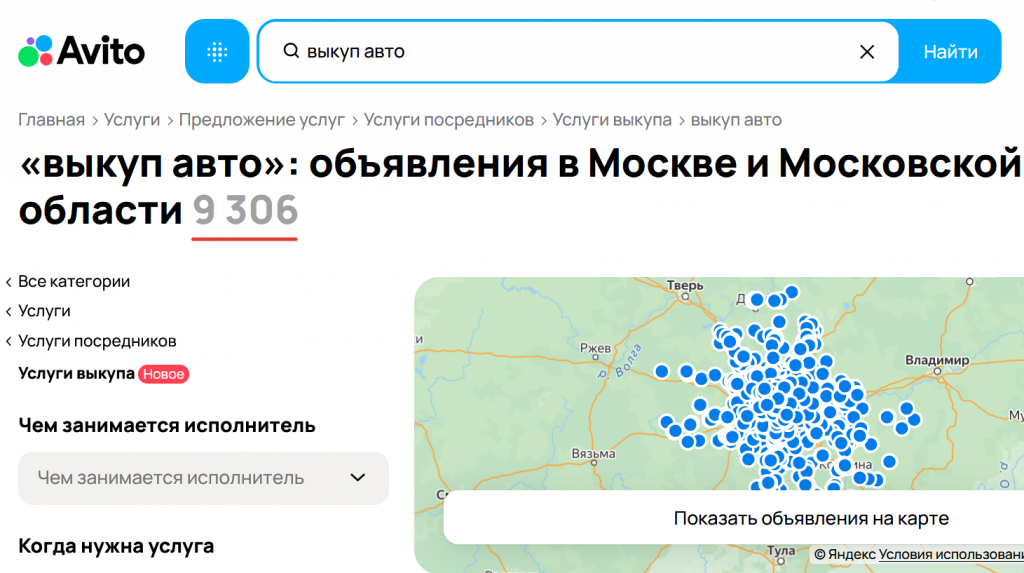Click the Когда нужна услуга heading
This screenshot has height=573, width=1024.
(116, 546)
